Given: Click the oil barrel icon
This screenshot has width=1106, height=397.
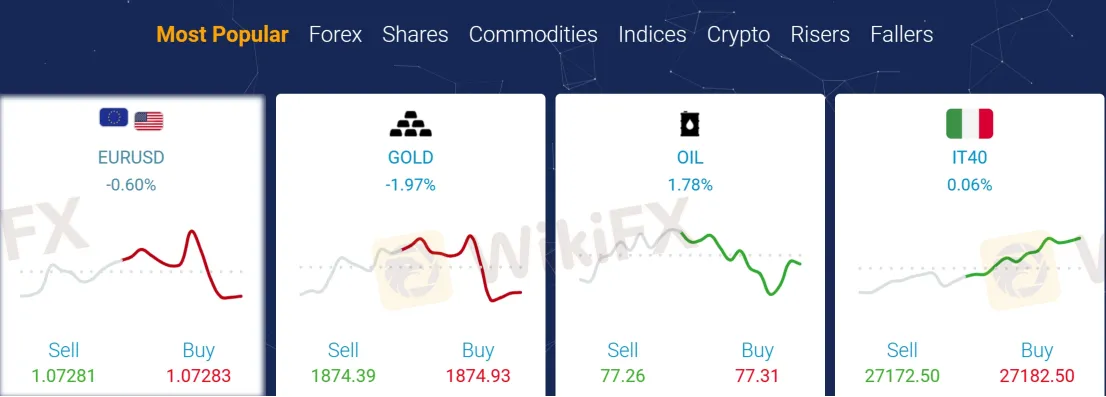Looking at the screenshot, I should pyautogui.click(x=690, y=123).
